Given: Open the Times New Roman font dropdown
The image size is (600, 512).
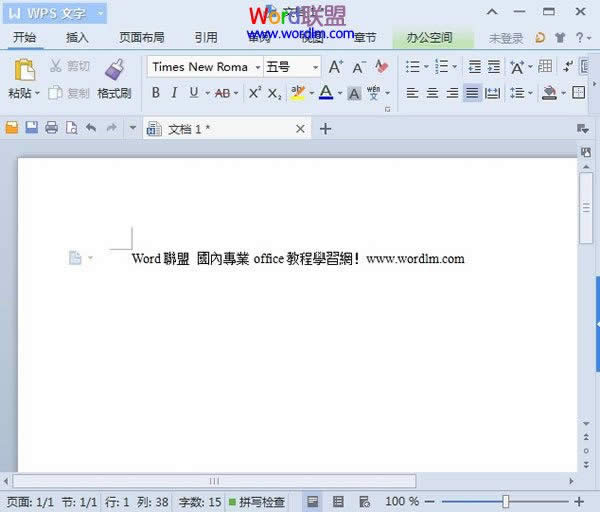Looking at the screenshot, I should [x=257, y=67].
